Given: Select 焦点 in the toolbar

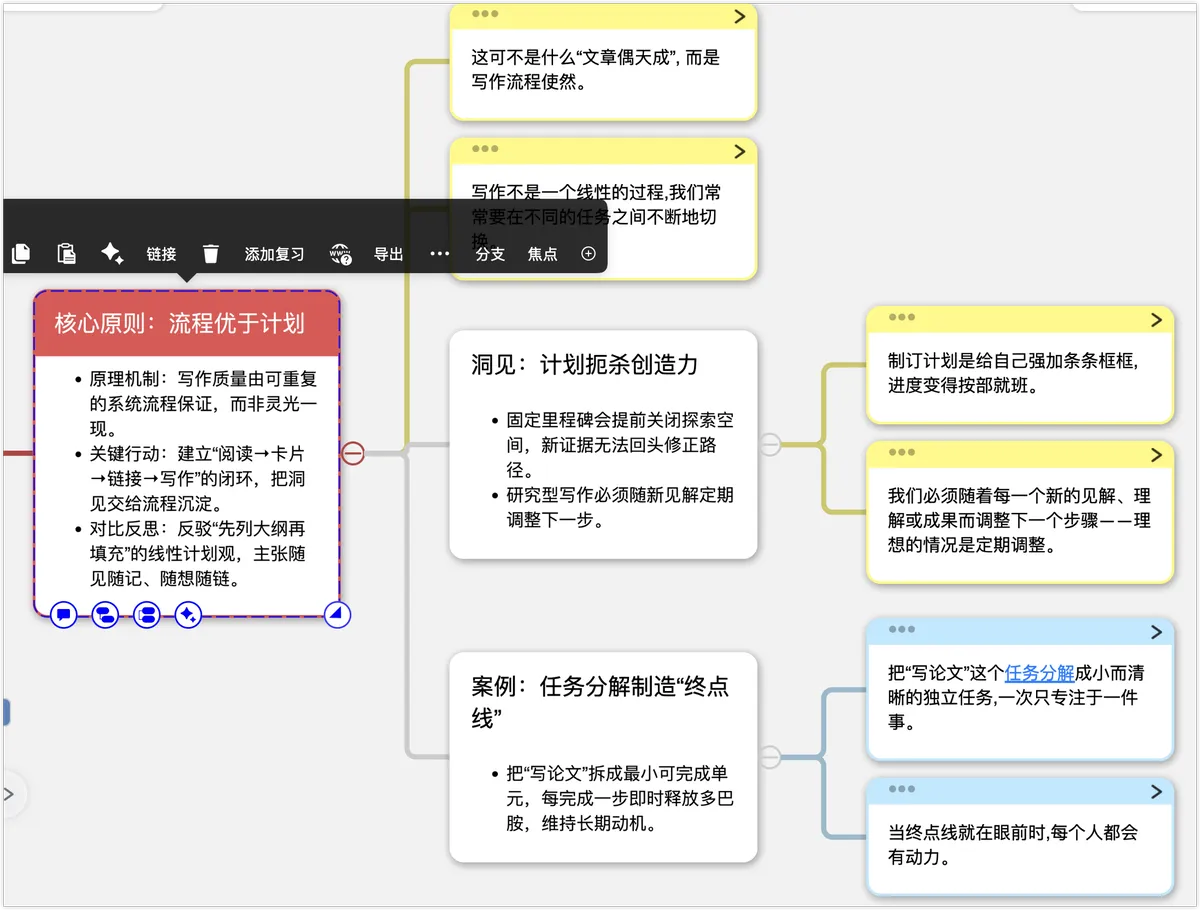Looking at the screenshot, I should click(543, 254).
